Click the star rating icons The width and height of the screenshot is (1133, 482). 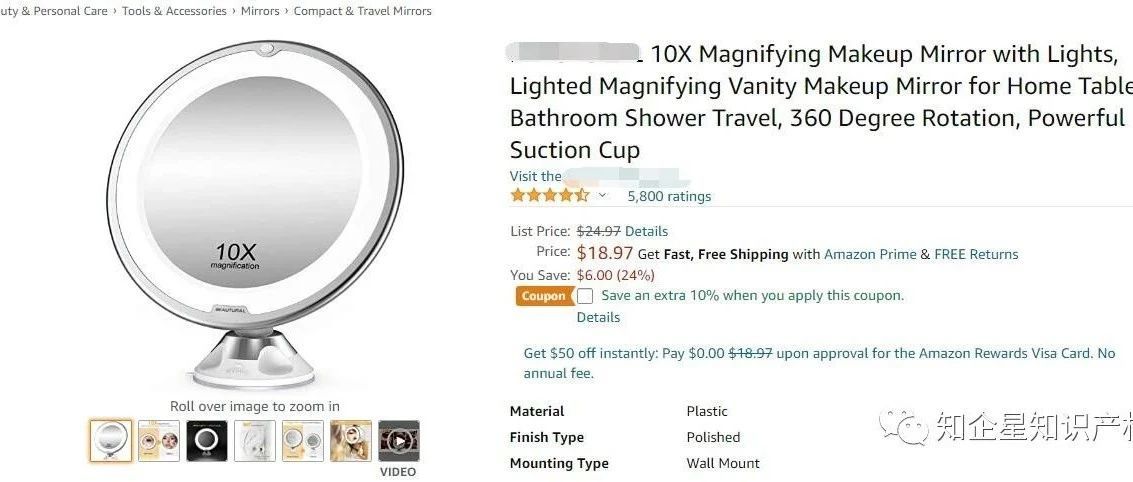tap(549, 196)
